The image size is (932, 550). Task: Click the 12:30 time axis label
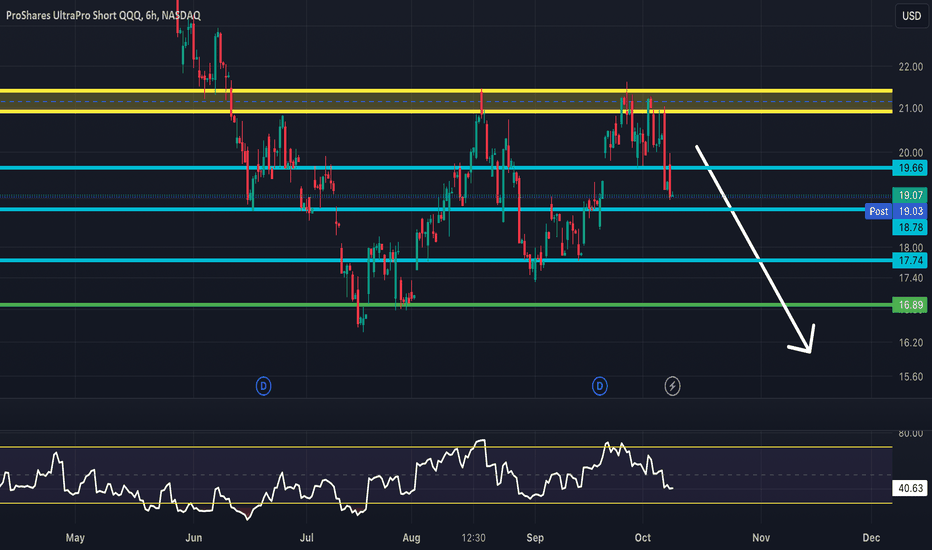click(473, 538)
